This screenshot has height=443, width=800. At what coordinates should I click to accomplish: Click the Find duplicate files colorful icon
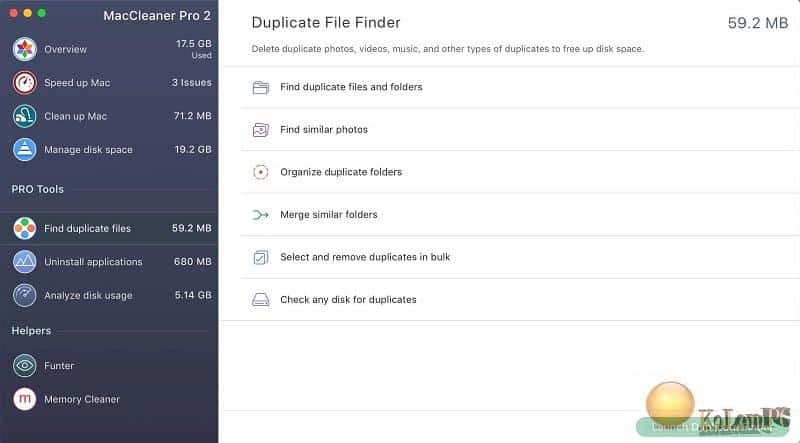(x=24, y=228)
